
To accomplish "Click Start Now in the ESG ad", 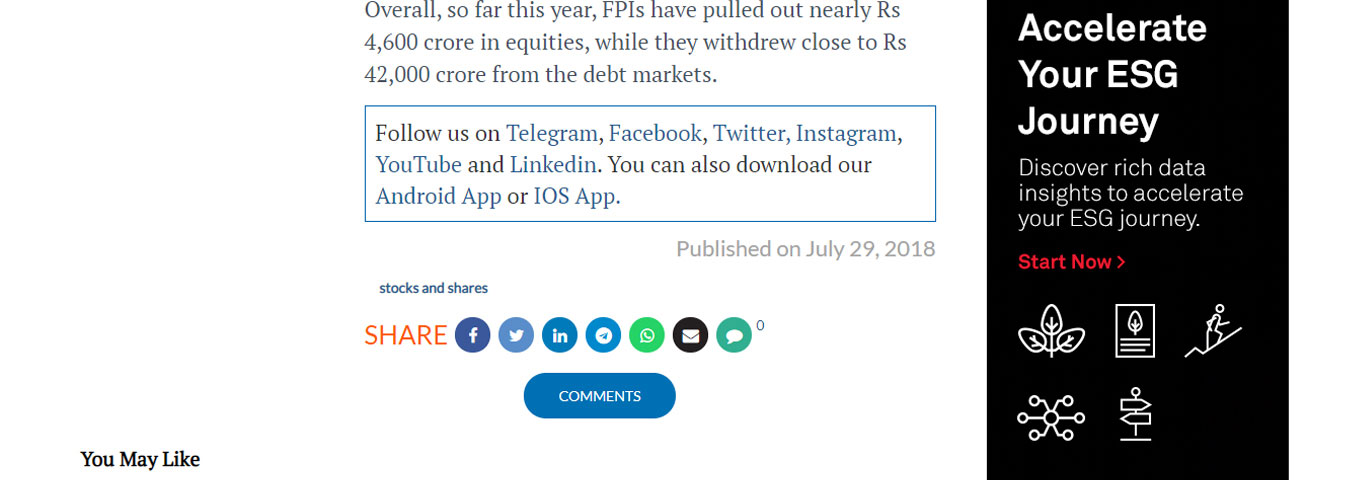I will (1072, 262).
